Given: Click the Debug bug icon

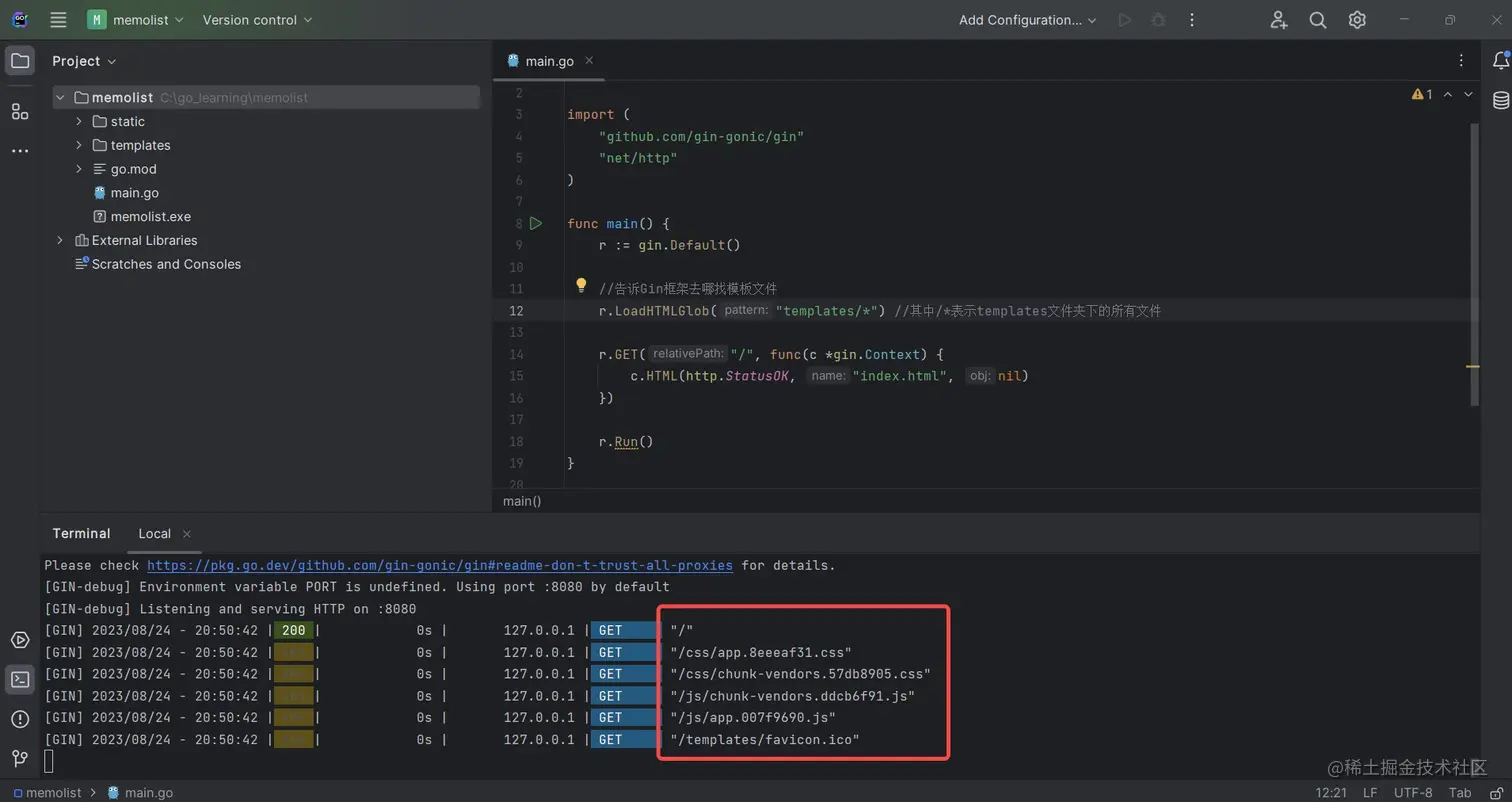Looking at the screenshot, I should coord(1158,20).
